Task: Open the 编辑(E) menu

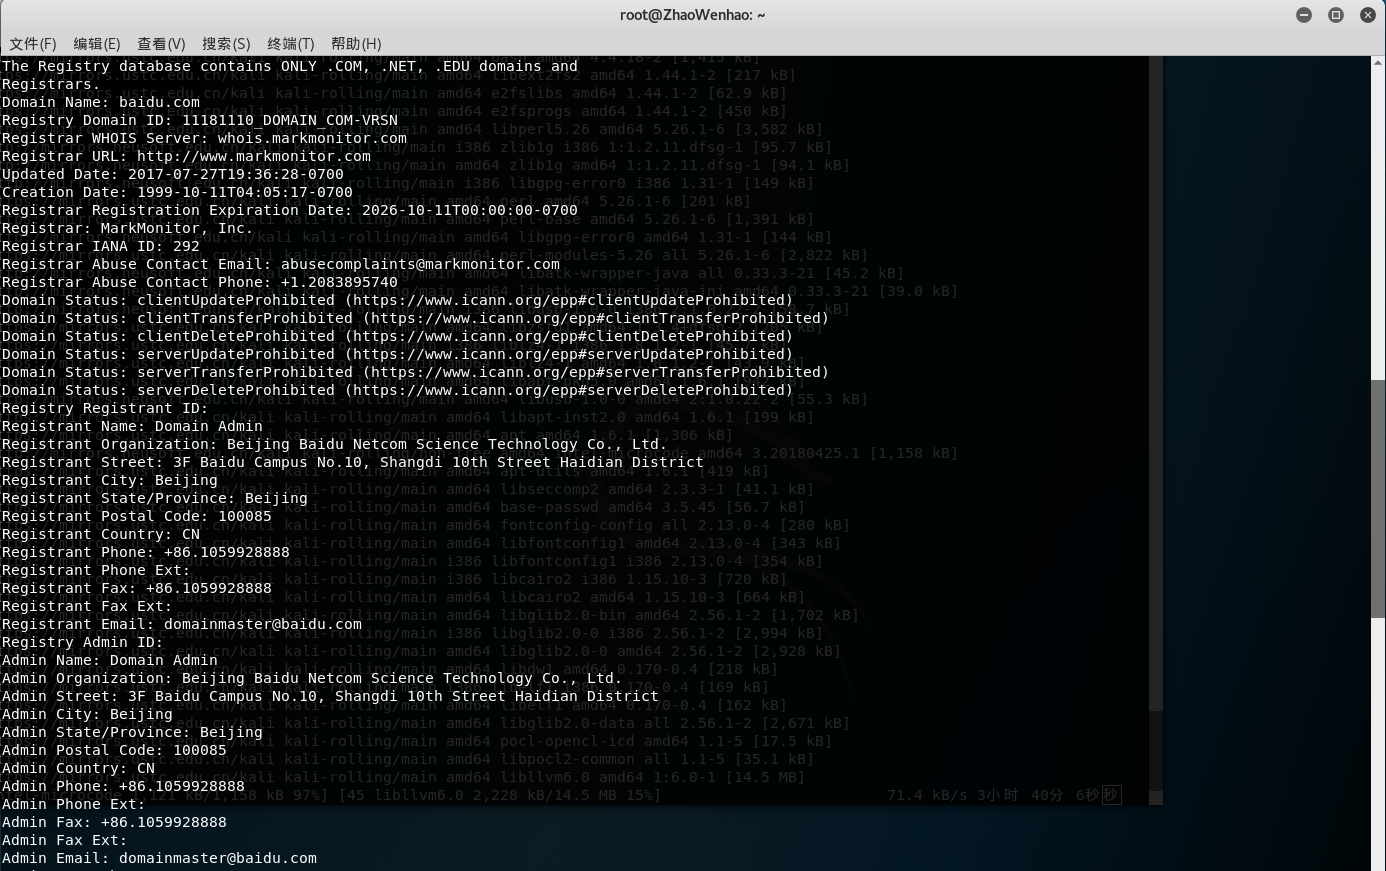Action: coord(96,44)
